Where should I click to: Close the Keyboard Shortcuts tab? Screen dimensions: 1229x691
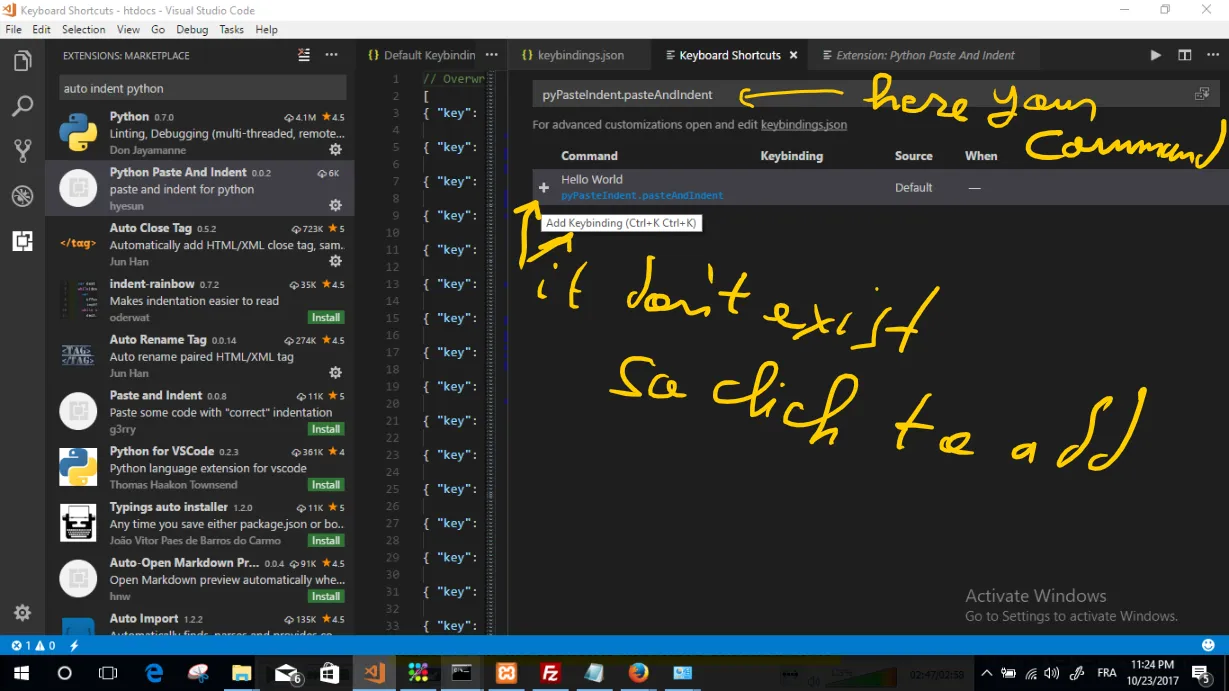tap(794, 56)
